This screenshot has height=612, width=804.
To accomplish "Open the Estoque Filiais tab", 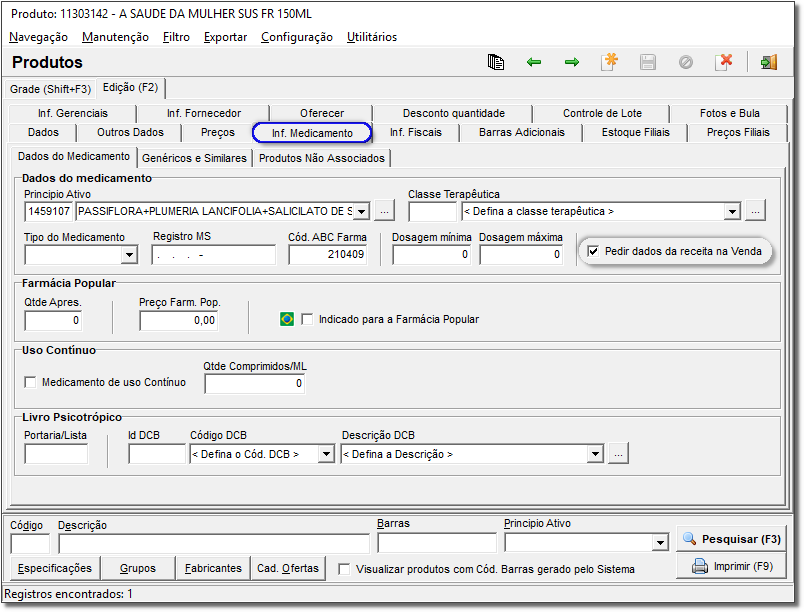I will coord(635,132).
